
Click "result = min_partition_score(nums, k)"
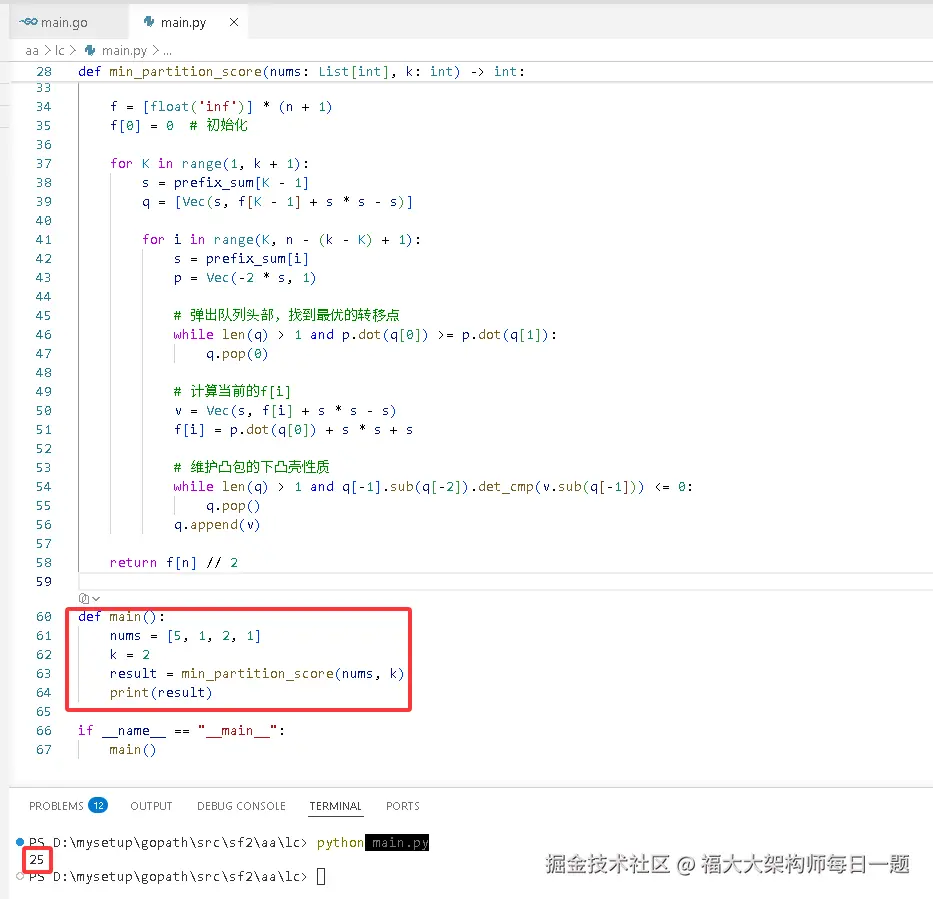click(257, 674)
